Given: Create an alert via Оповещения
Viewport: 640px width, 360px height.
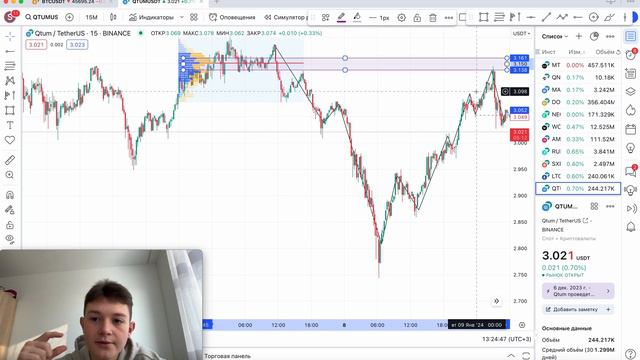Looking at the screenshot, I should pos(232,17).
